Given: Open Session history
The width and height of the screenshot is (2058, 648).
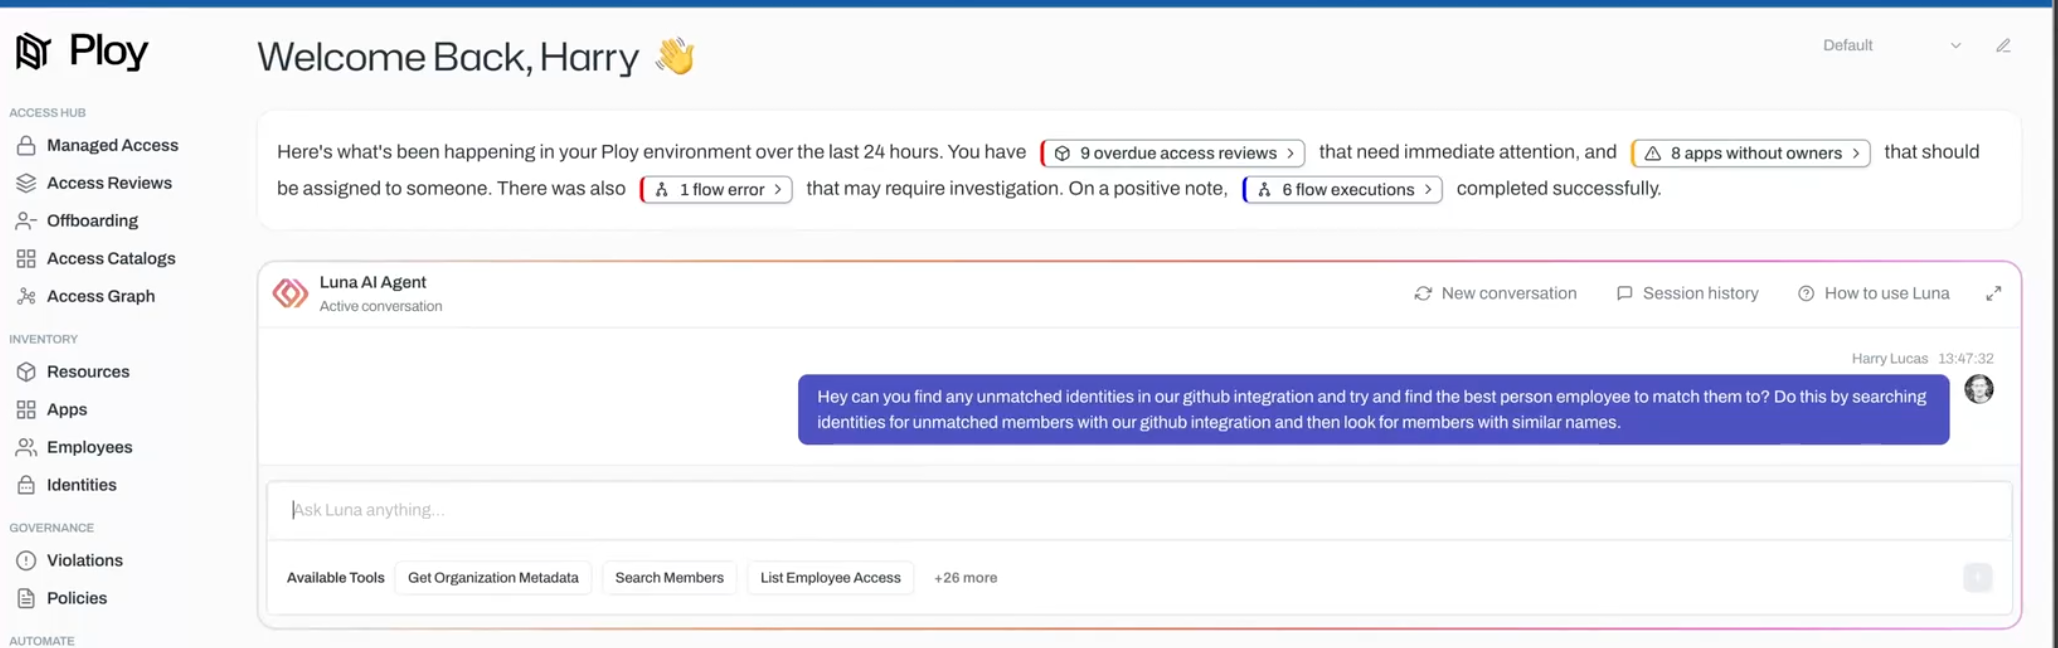Looking at the screenshot, I should [1687, 293].
